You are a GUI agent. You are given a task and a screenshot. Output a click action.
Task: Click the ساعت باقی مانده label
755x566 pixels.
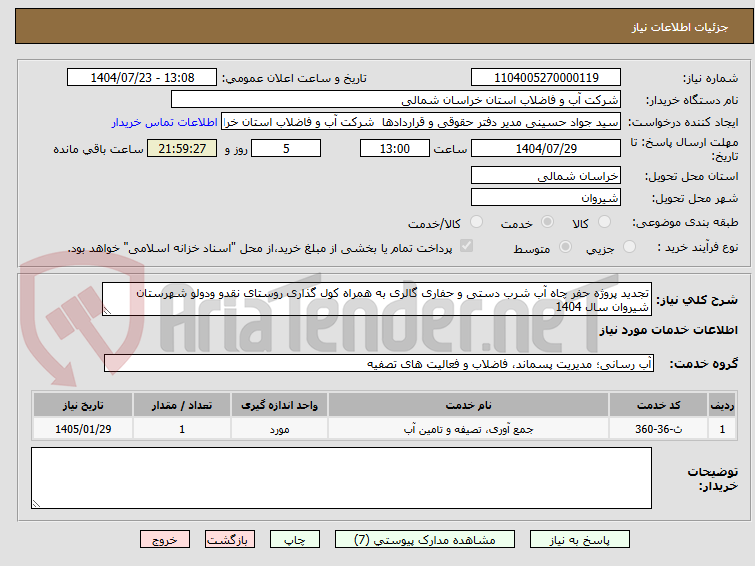coord(98,149)
